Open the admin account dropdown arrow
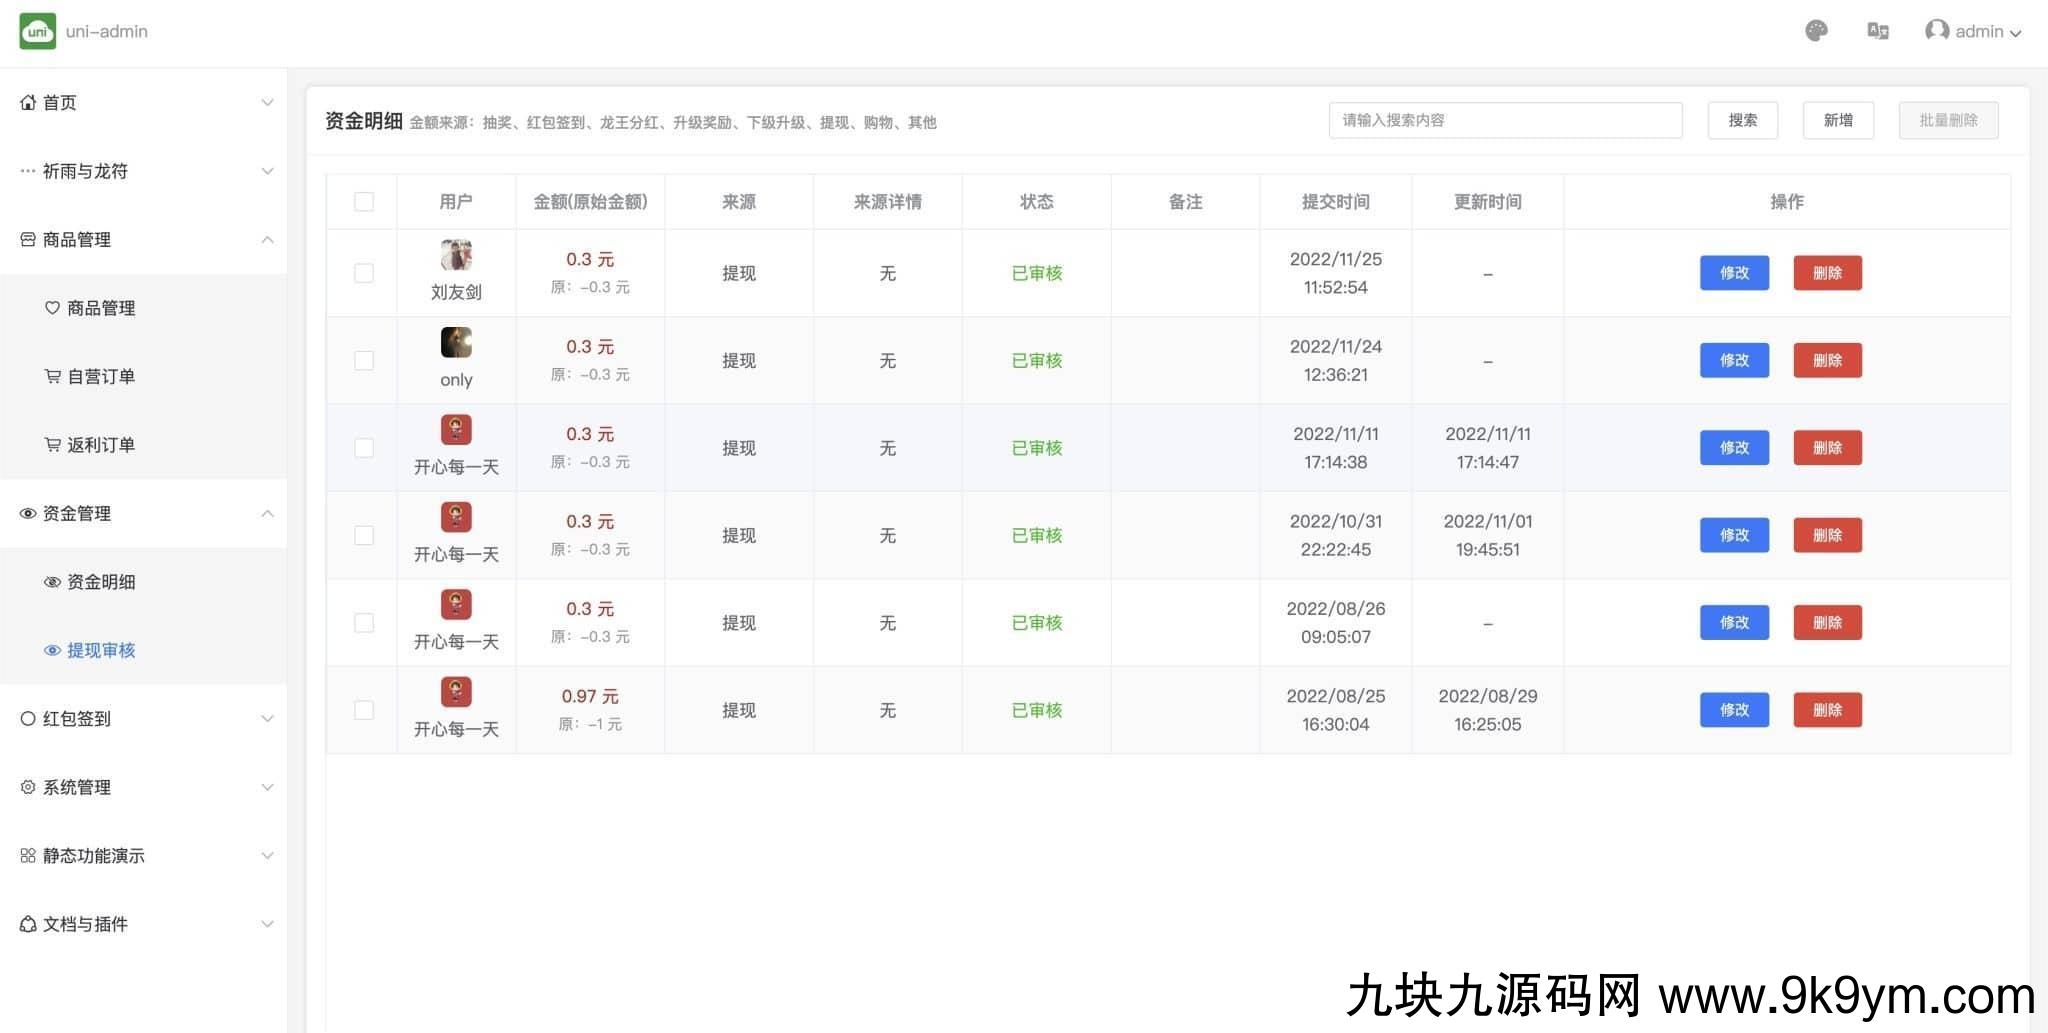This screenshot has width=2048, height=1033. coord(2016,33)
